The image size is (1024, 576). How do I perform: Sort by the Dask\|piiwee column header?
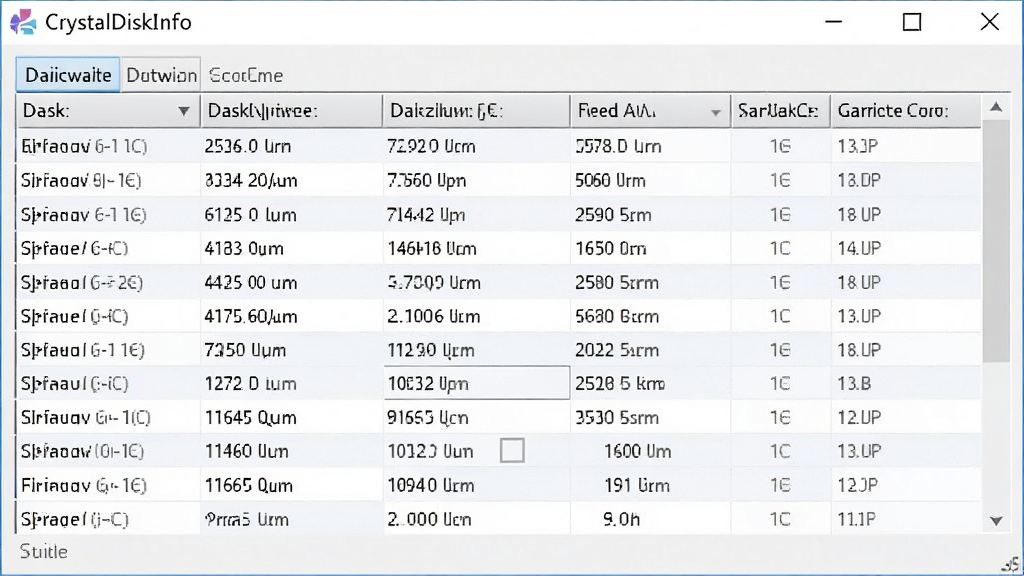click(x=291, y=111)
